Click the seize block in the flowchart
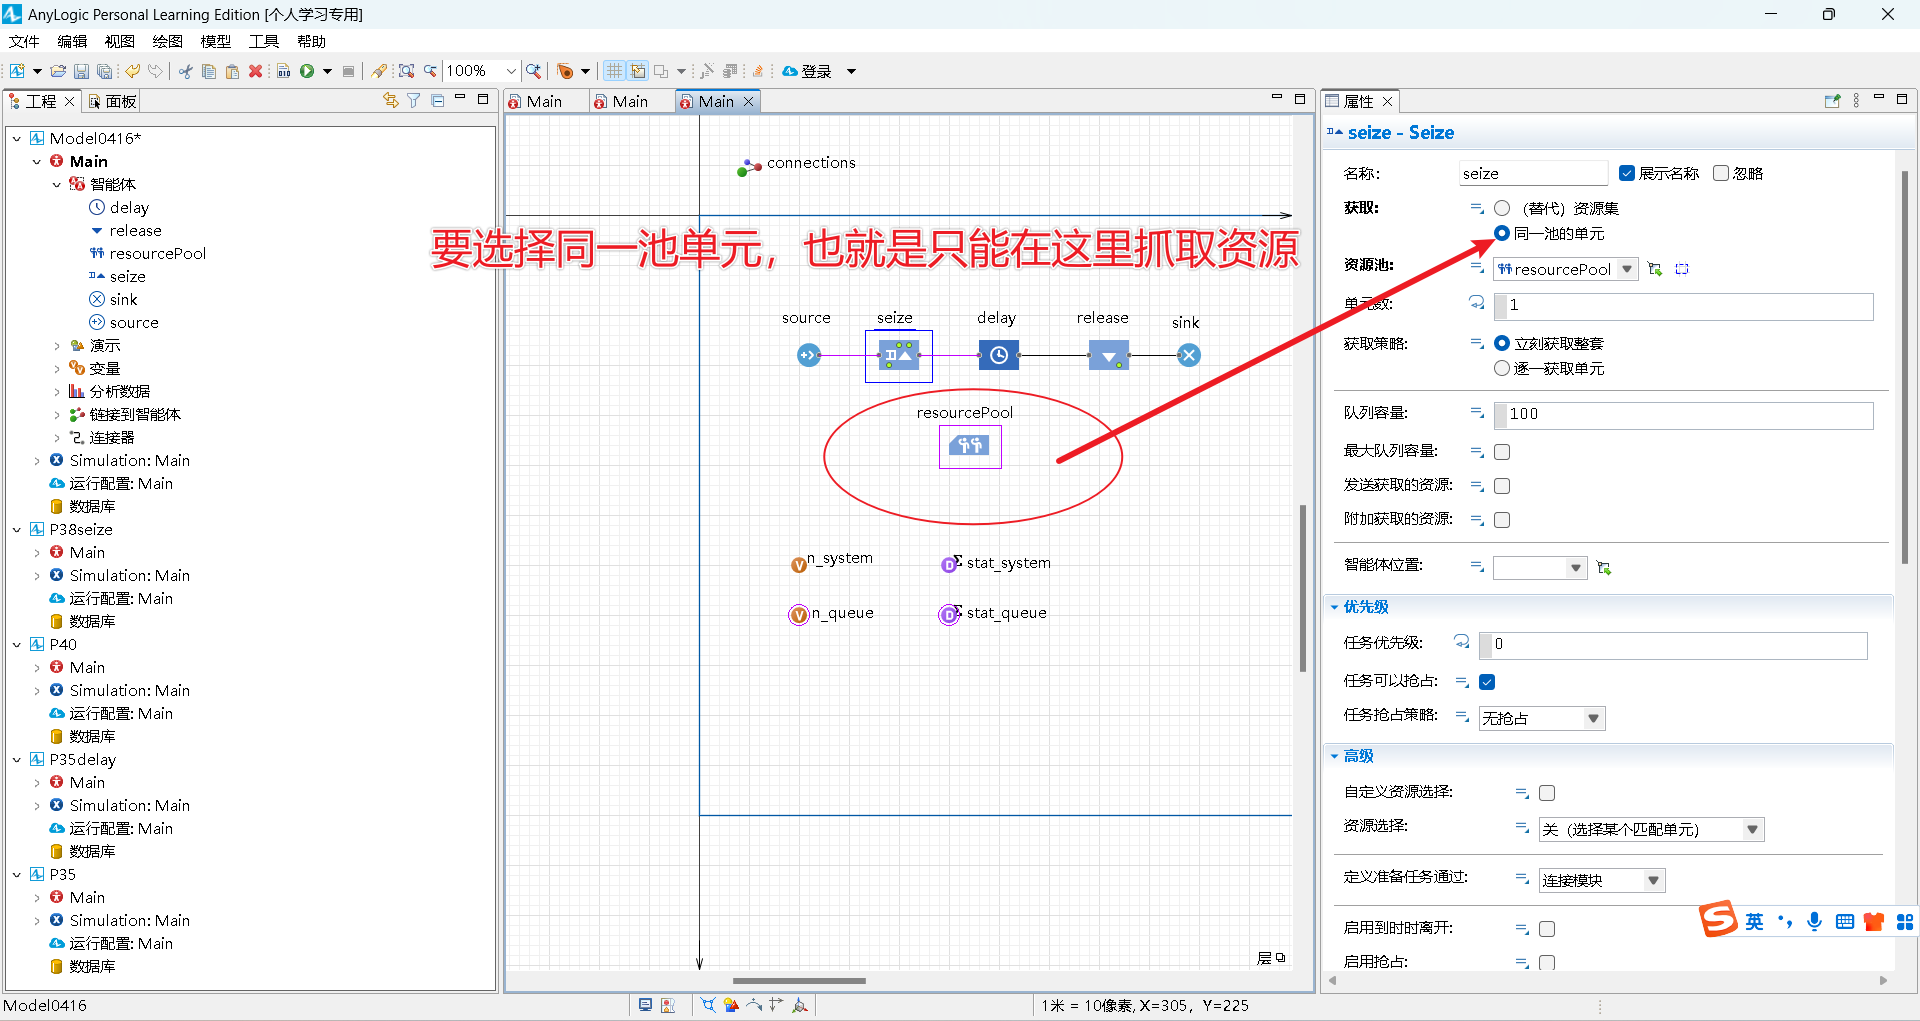Image resolution: width=1920 pixels, height=1021 pixels. (897, 355)
